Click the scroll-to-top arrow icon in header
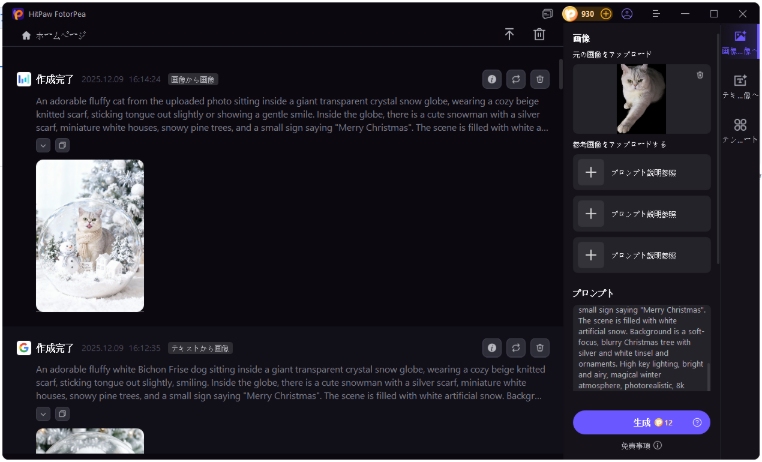The width and height of the screenshot is (762, 462). click(x=509, y=34)
